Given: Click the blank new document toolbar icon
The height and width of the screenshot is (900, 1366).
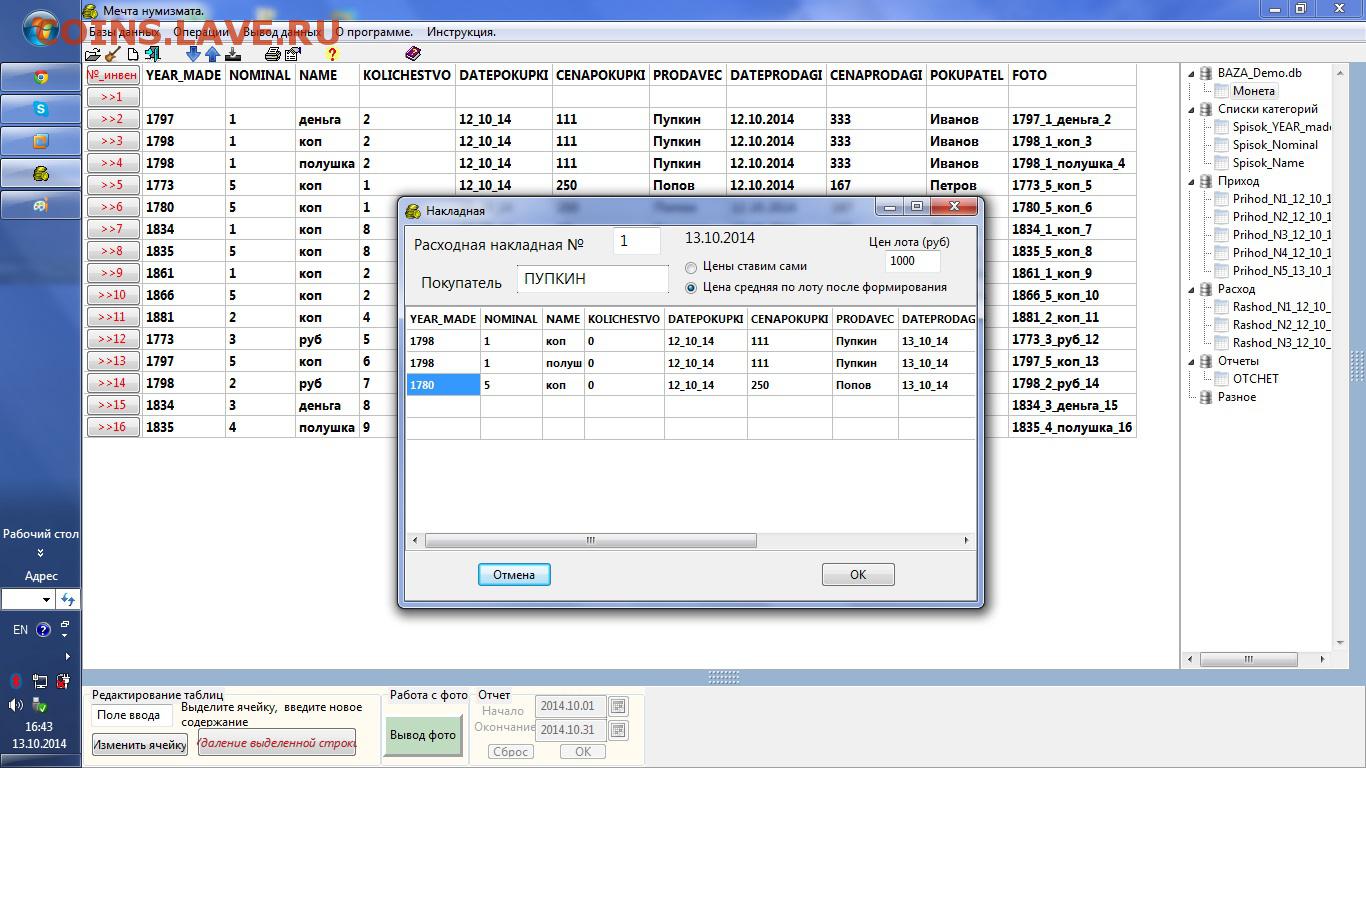Looking at the screenshot, I should [x=133, y=54].
